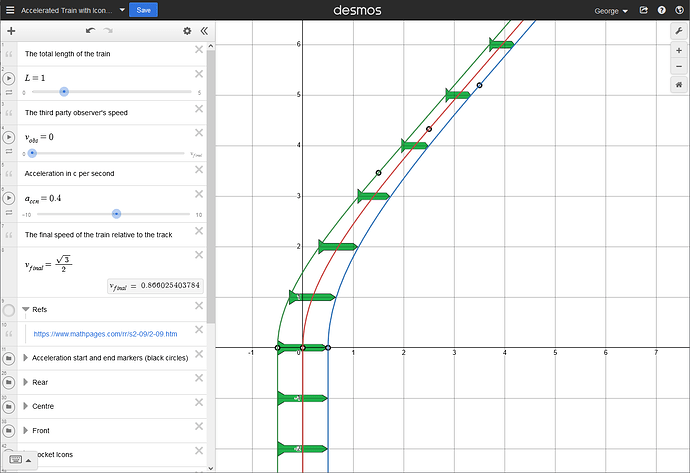Play the L slider animation
The width and height of the screenshot is (690, 473).
click(x=8, y=78)
